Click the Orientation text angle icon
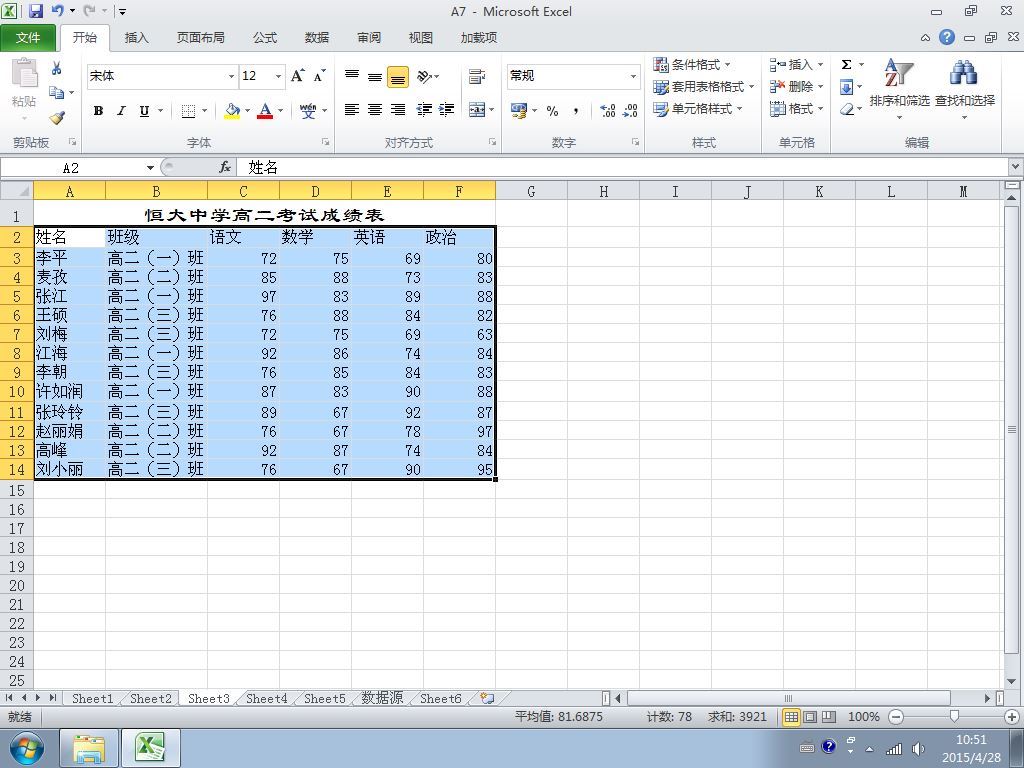The image size is (1024, 768). pos(424,76)
